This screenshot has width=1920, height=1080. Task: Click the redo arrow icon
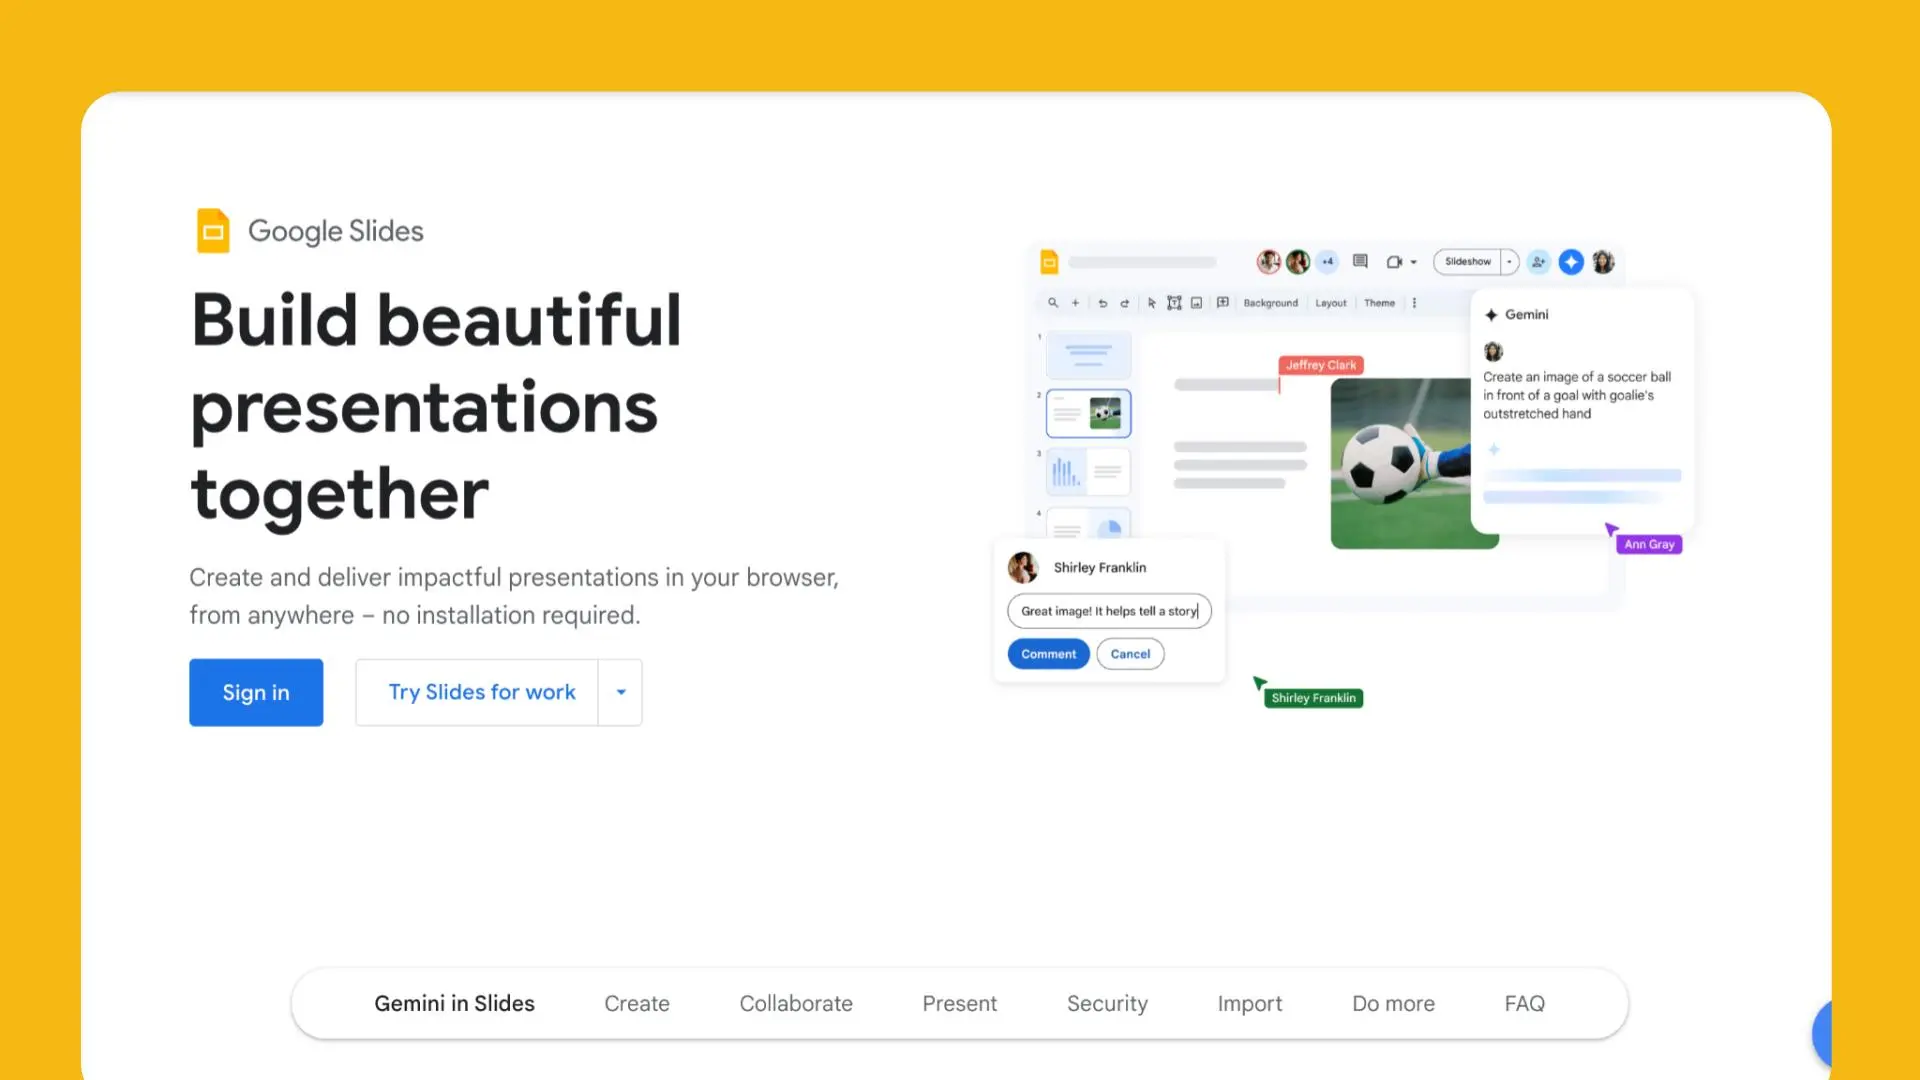[1125, 303]
